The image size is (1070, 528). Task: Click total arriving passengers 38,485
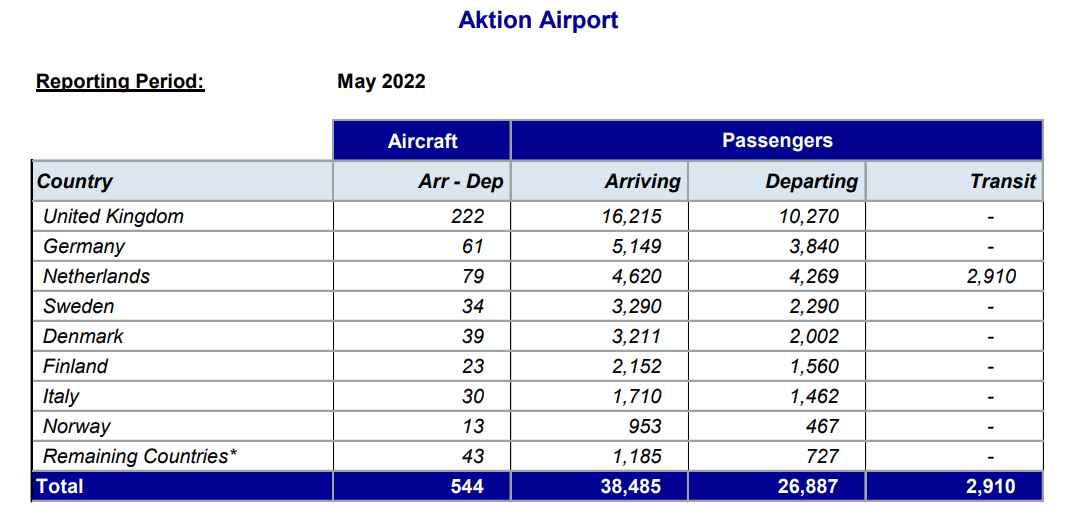[x=631, y=486]
